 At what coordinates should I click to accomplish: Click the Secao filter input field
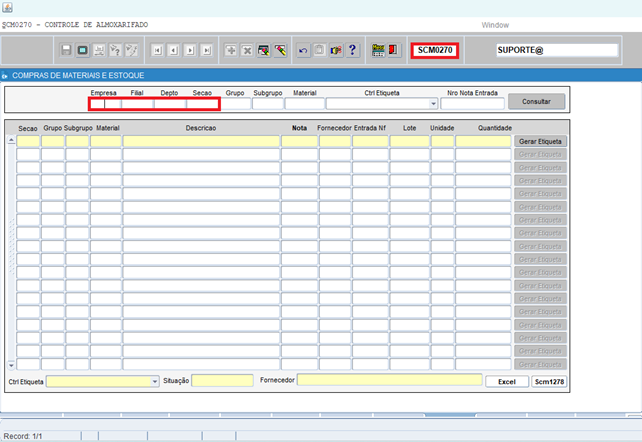tap(202, 104)
